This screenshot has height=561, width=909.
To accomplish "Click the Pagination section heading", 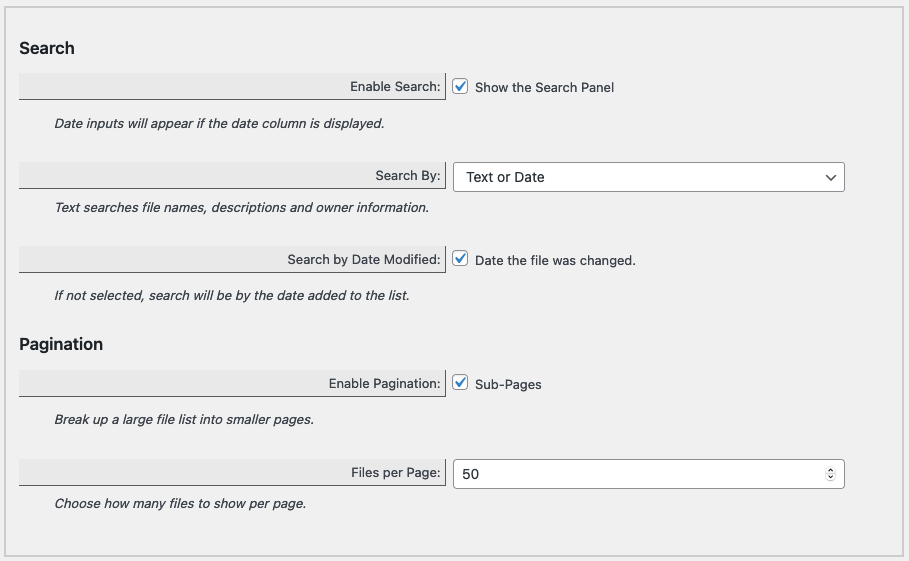I will [x=61, y=344].
